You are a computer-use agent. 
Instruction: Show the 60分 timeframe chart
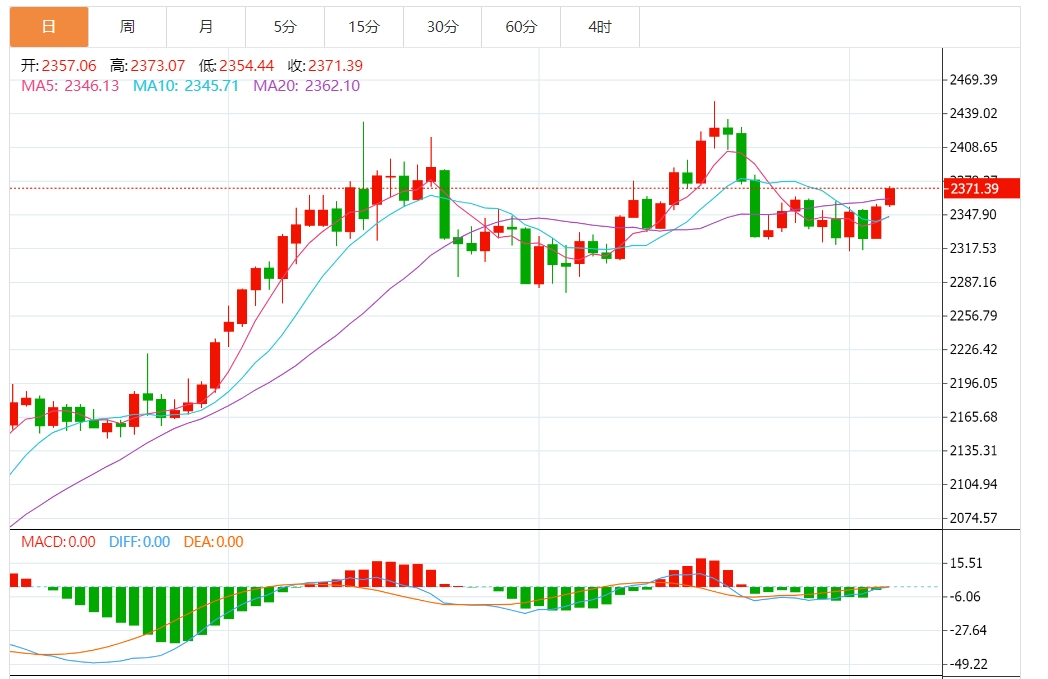tap(521, 27)
